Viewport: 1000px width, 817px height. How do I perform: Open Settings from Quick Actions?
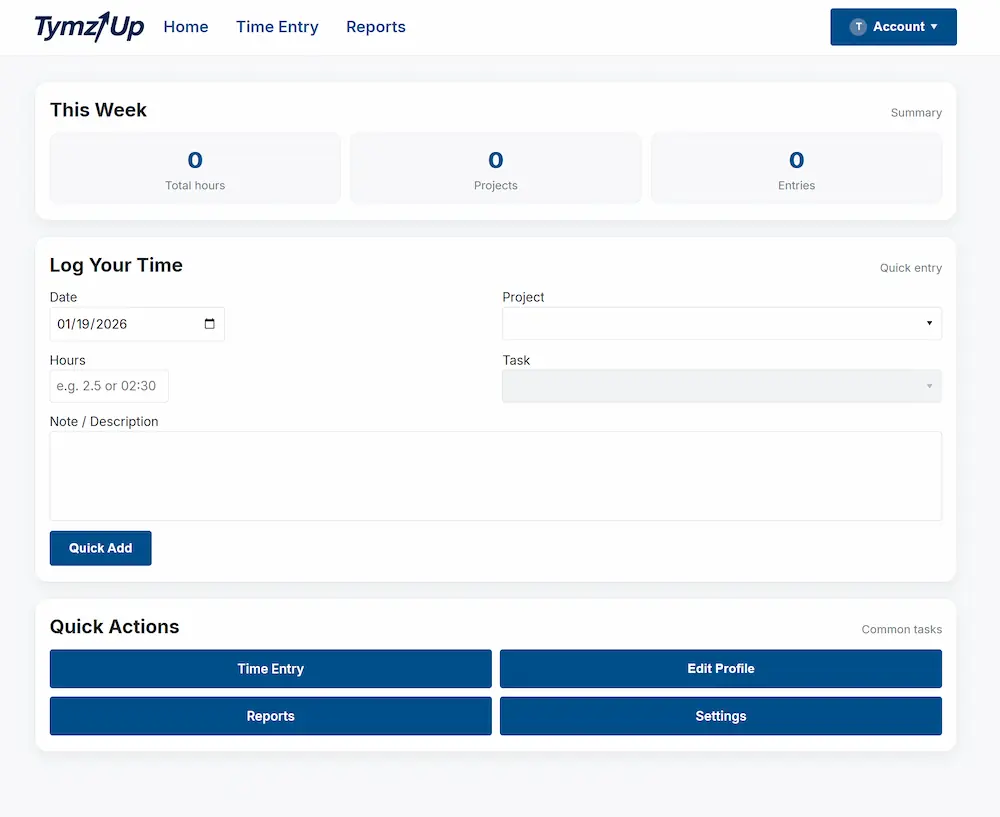(x=720, y=716)
